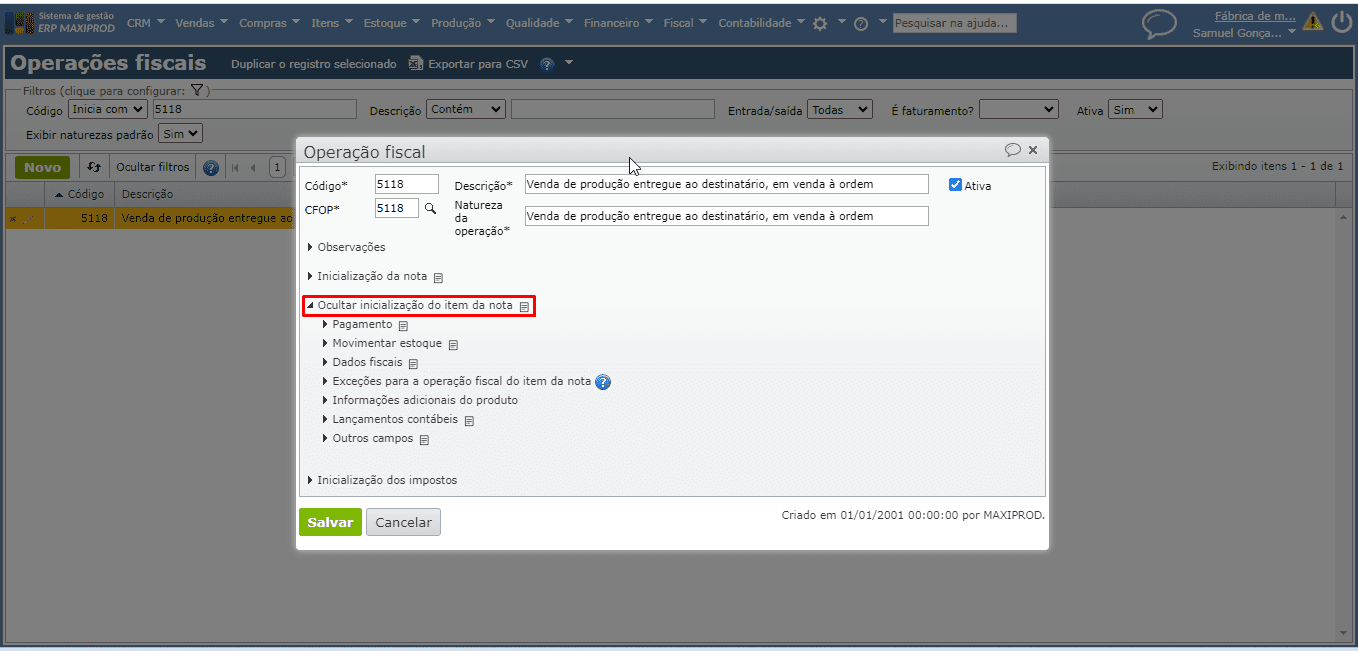Click the Novo button

click(x=42, y=167)
